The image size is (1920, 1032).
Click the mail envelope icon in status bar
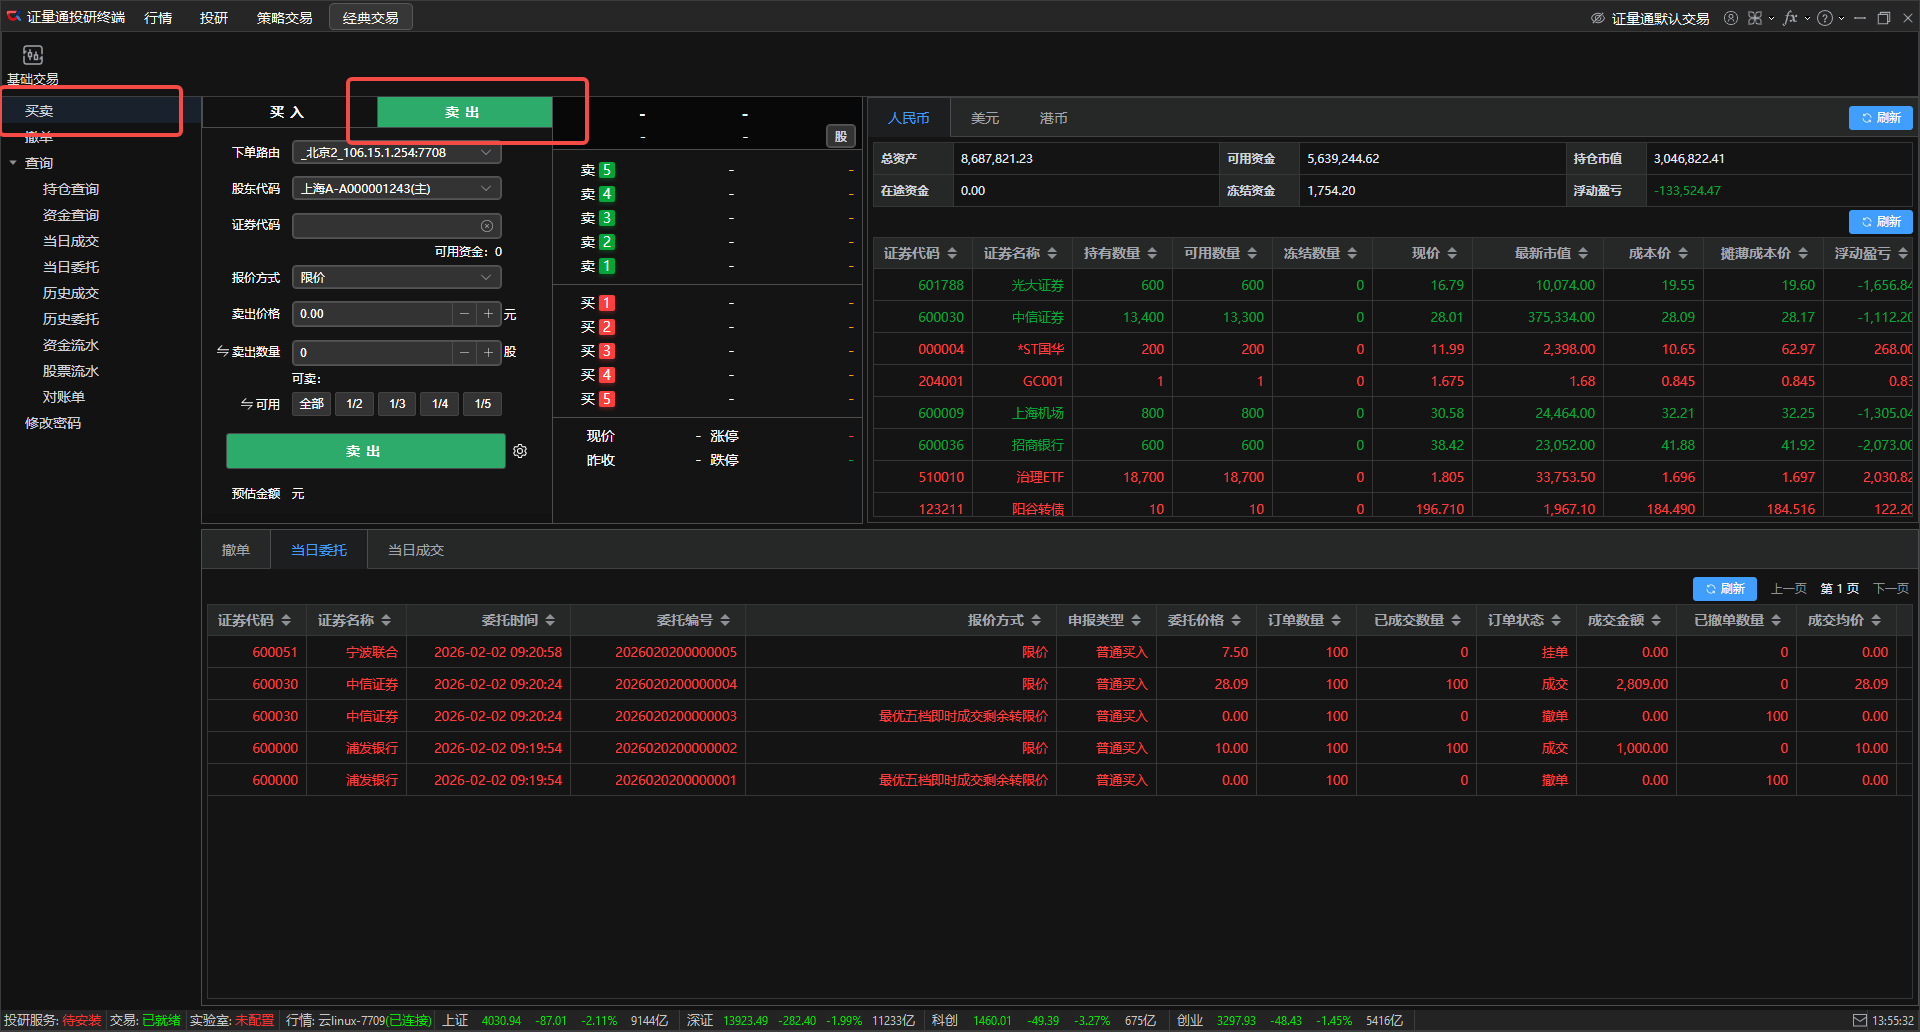1859,1020
